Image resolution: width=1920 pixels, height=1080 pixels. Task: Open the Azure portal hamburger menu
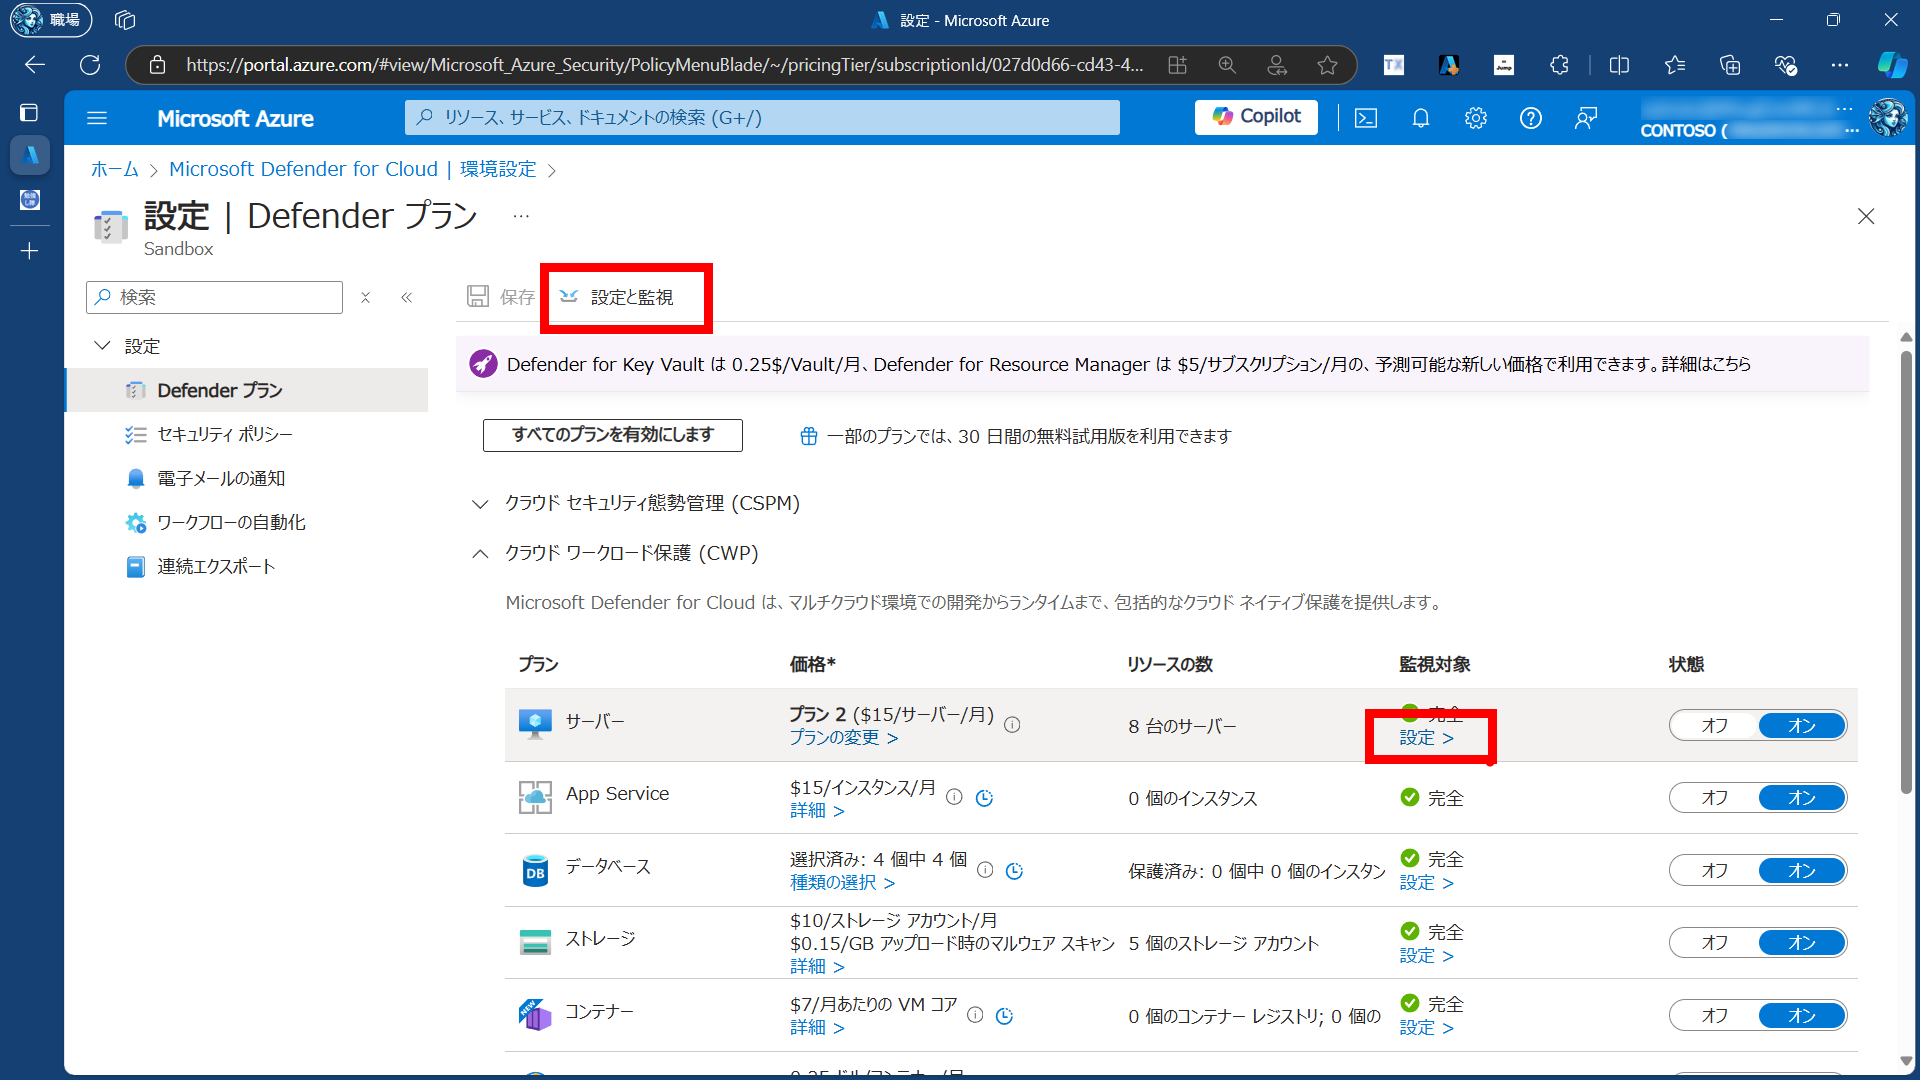click(97, 118)
